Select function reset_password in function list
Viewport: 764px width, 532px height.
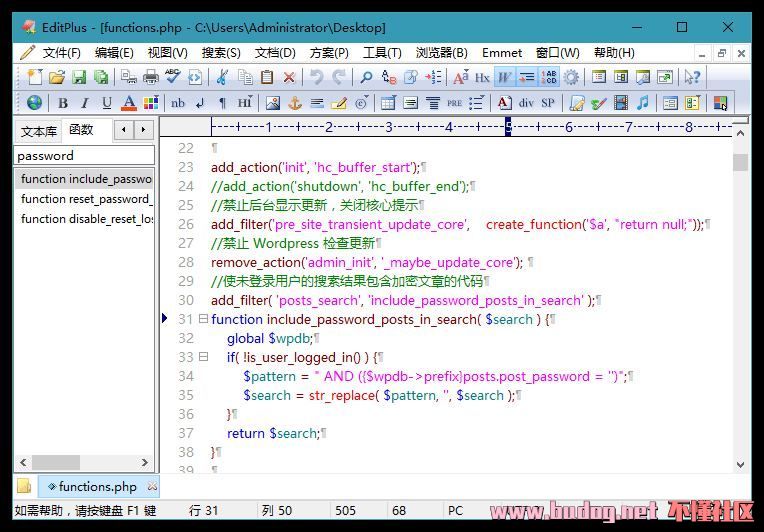pos(84,199)
